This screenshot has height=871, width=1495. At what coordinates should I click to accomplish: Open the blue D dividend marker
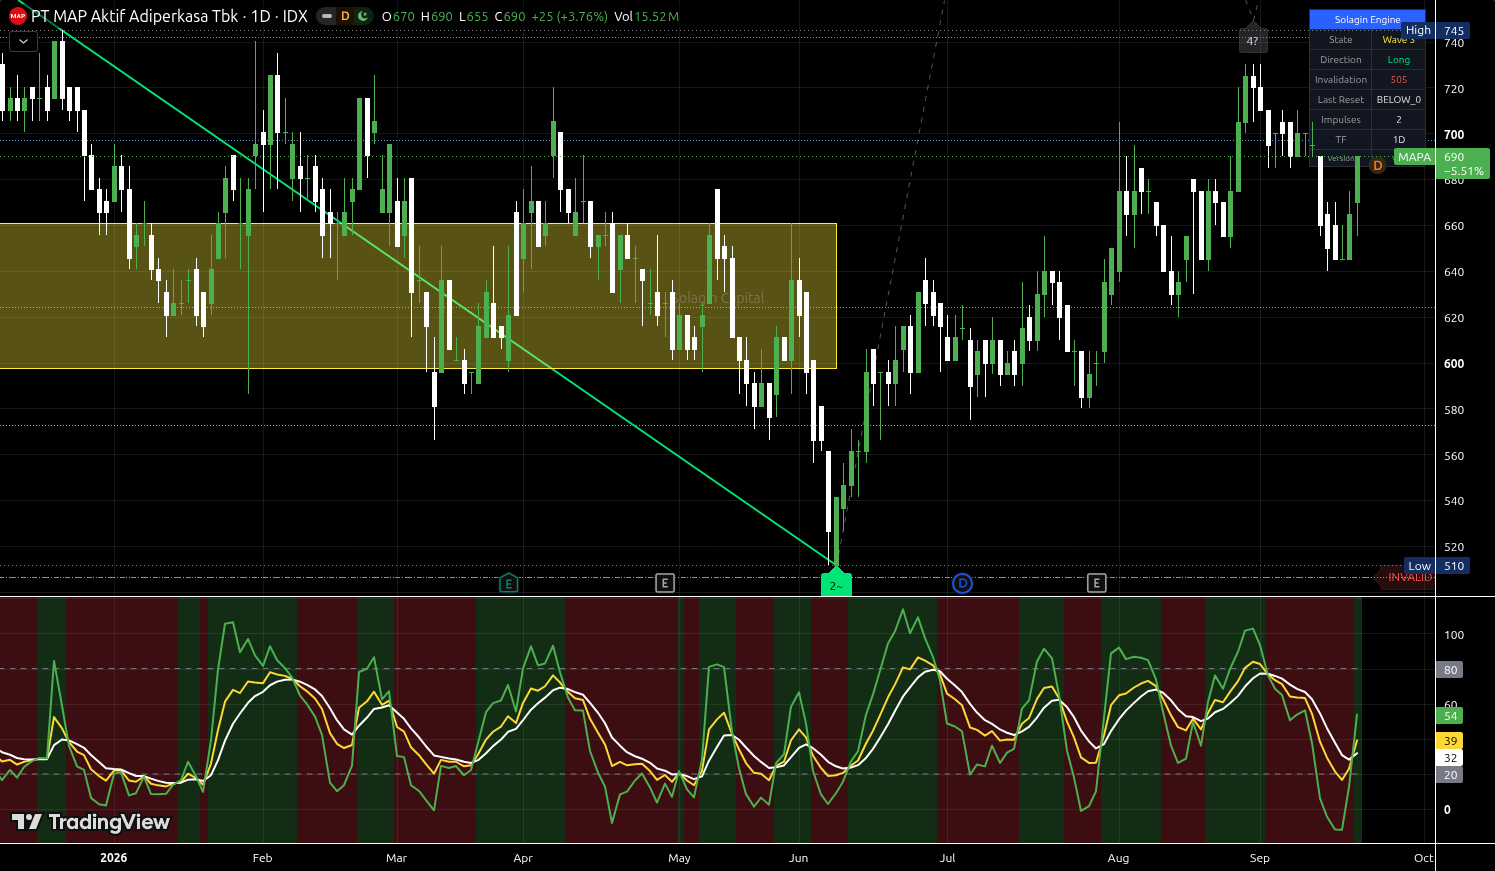coord(962,583)
